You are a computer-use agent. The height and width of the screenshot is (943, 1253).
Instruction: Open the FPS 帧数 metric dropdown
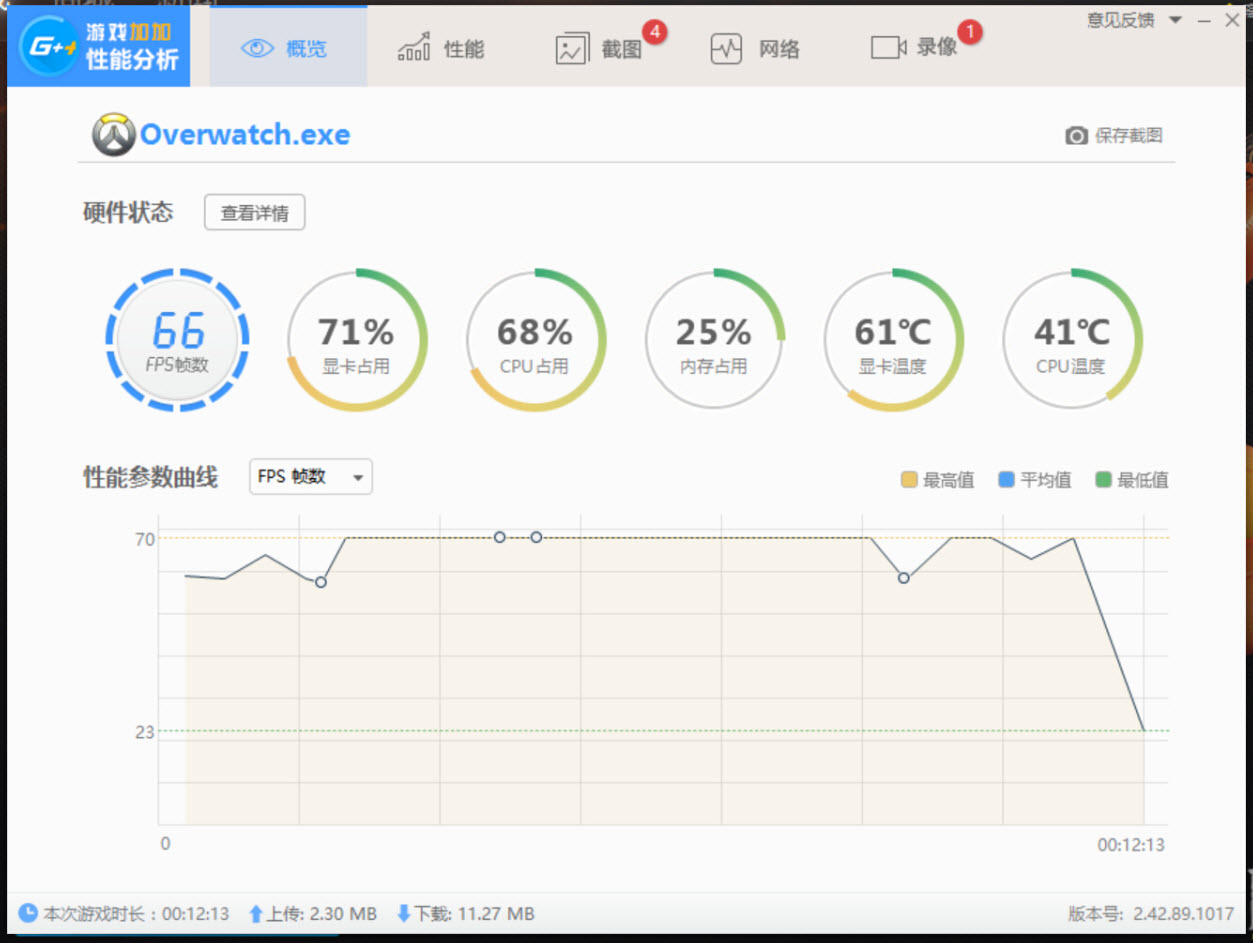[x=310, y=477]
